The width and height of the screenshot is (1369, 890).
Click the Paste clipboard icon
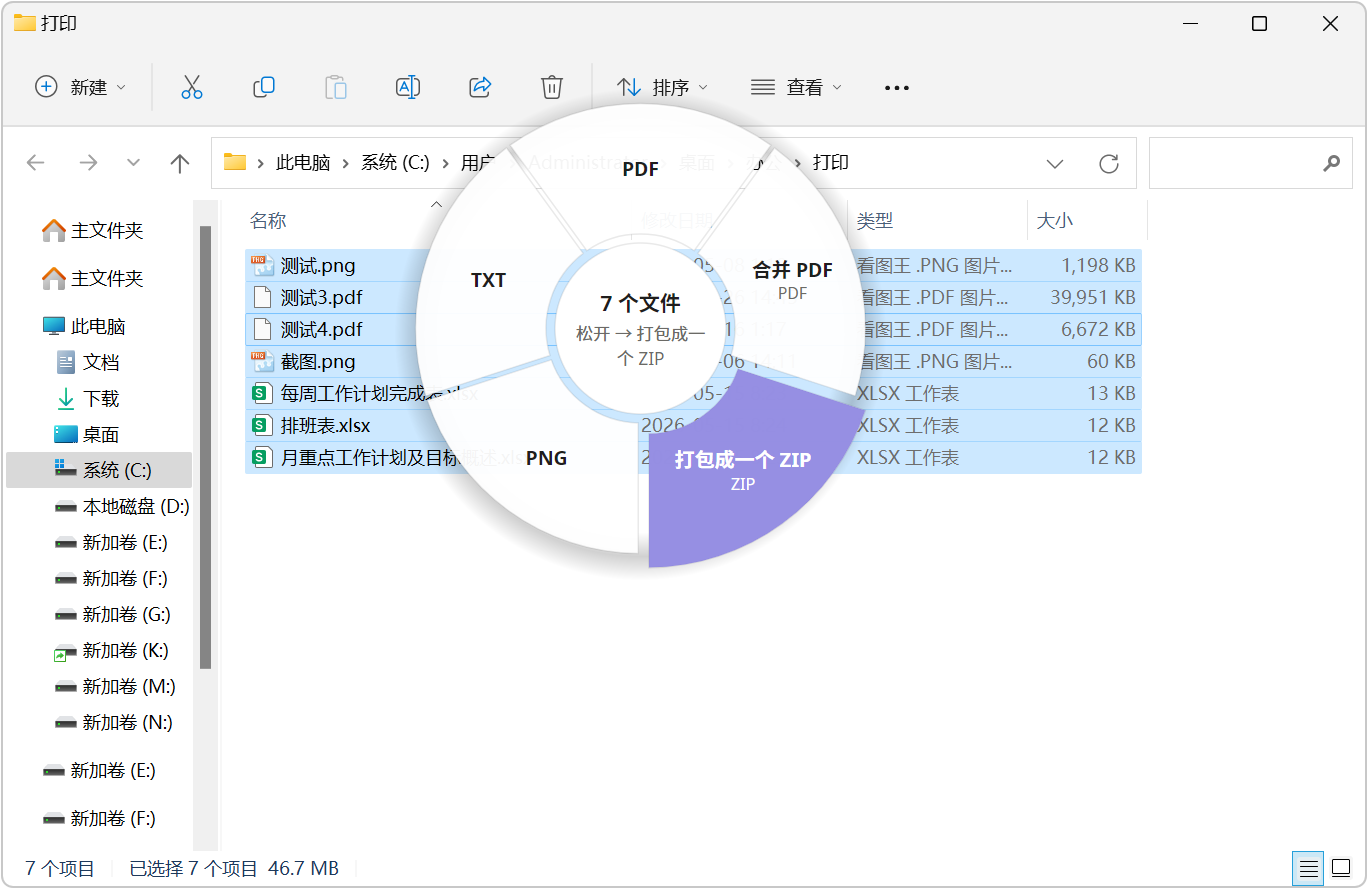[336, 87]
